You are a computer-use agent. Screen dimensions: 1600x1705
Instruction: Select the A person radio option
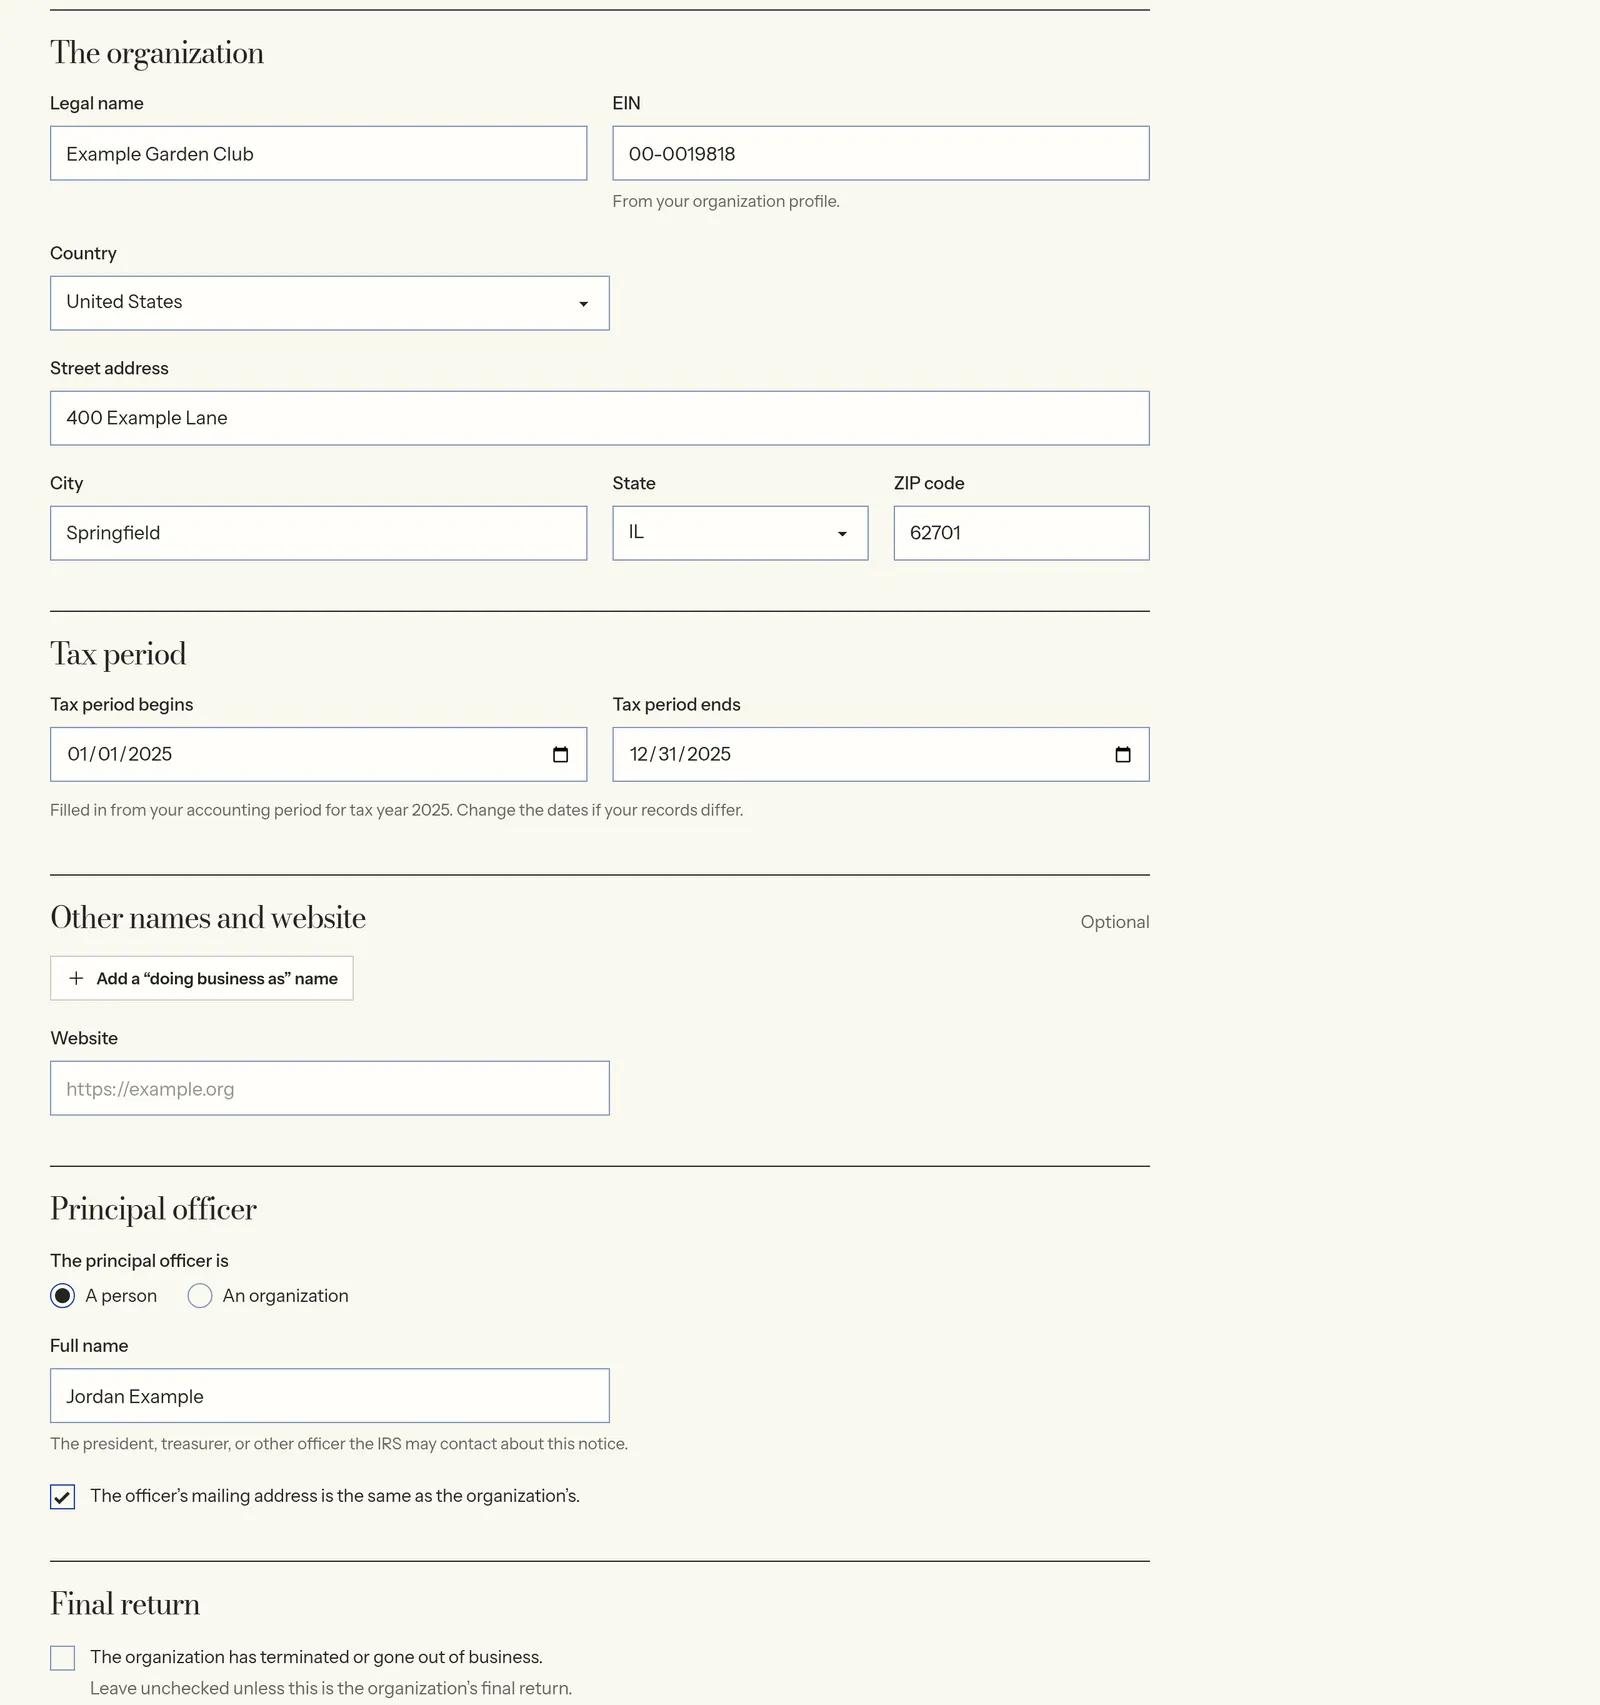point(63,1296)
